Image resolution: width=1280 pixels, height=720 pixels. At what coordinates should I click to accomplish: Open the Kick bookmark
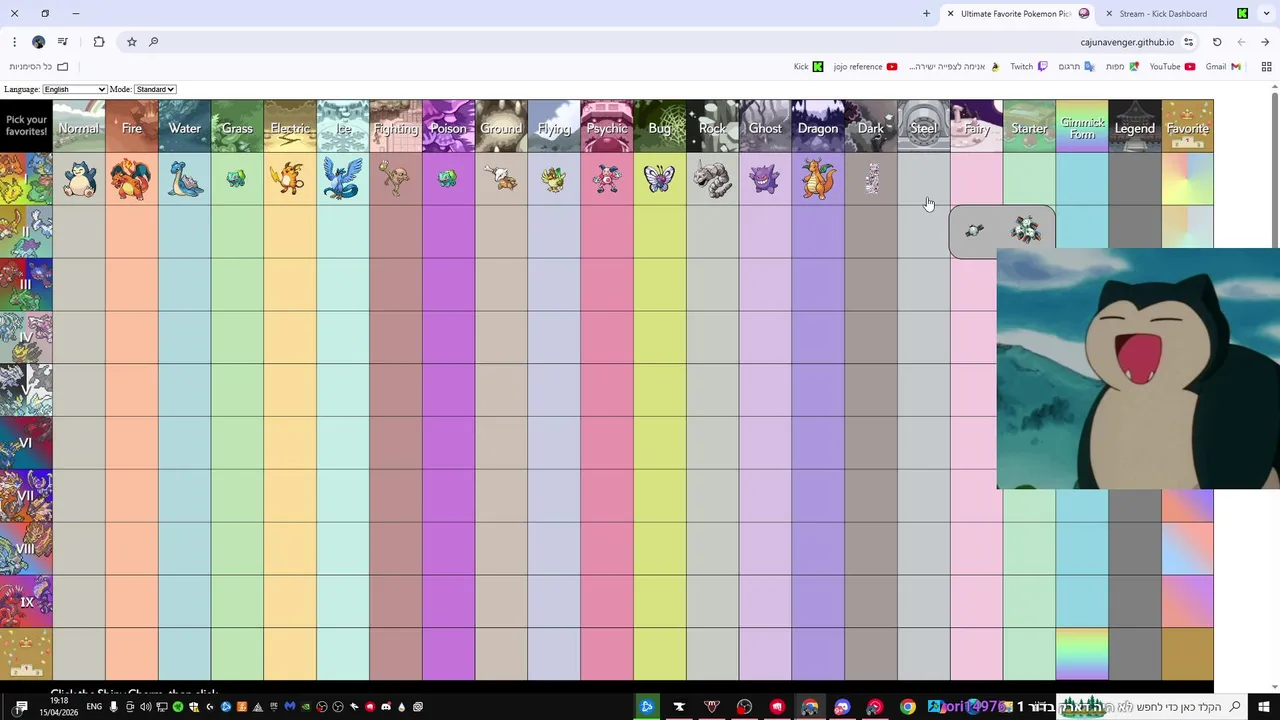coord(808,67)
